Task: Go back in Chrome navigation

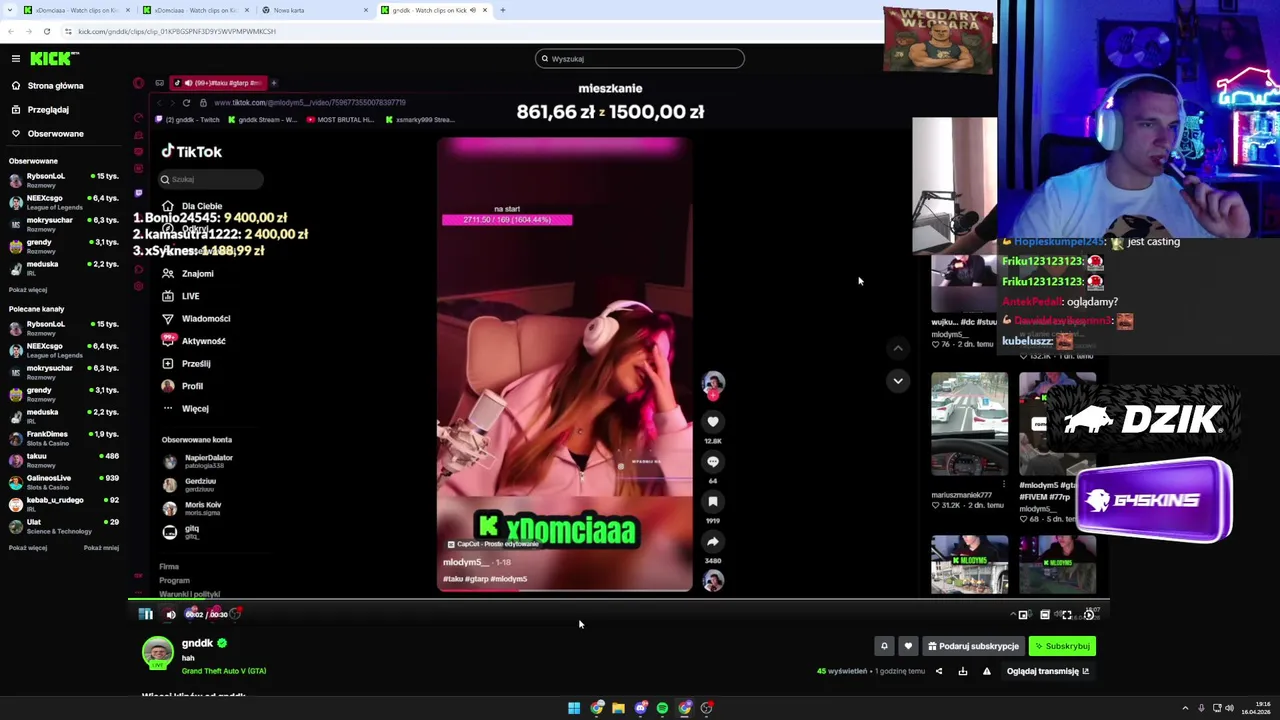Action: tap(11, 31)
